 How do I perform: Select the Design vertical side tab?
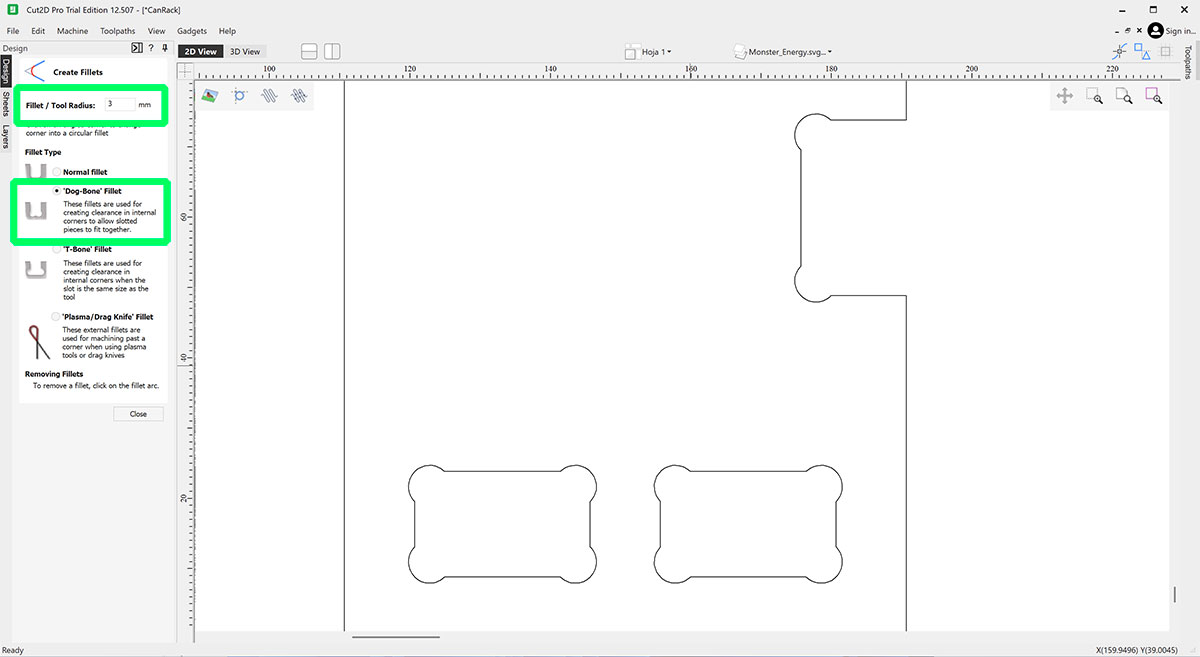[x=6, y=72]
